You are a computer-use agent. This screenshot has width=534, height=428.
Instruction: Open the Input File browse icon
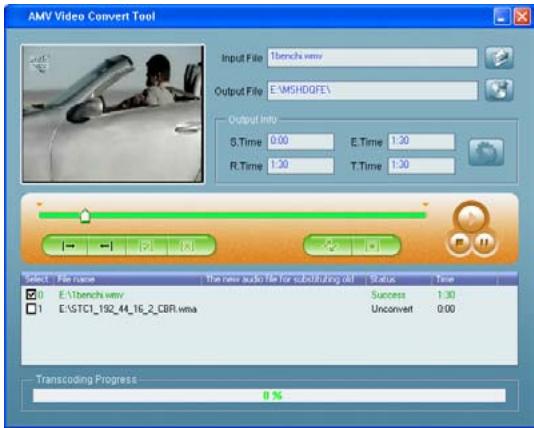[x=499, y=58]
